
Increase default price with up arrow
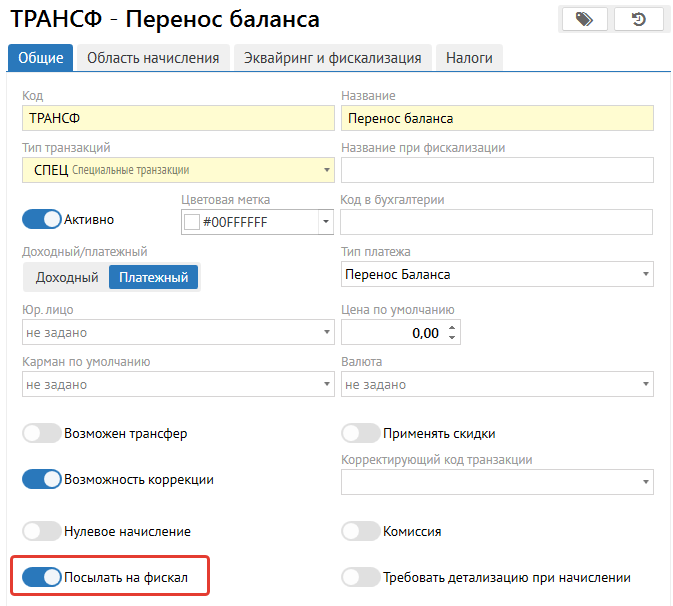pos(452,327)
